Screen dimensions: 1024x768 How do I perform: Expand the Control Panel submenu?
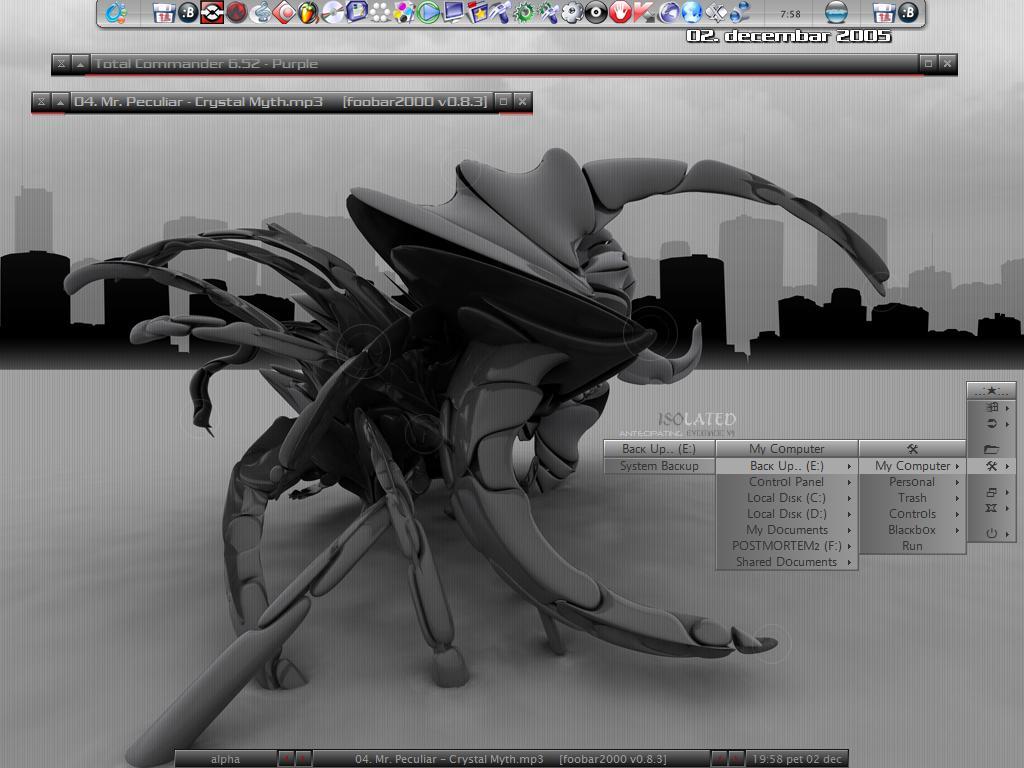[787, 482]
